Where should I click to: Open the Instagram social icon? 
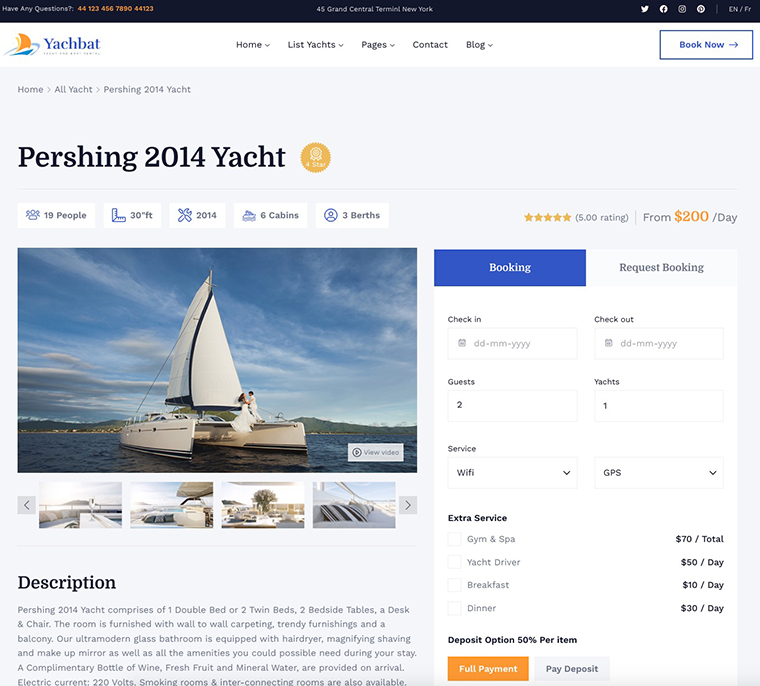[x=682, y=9]
